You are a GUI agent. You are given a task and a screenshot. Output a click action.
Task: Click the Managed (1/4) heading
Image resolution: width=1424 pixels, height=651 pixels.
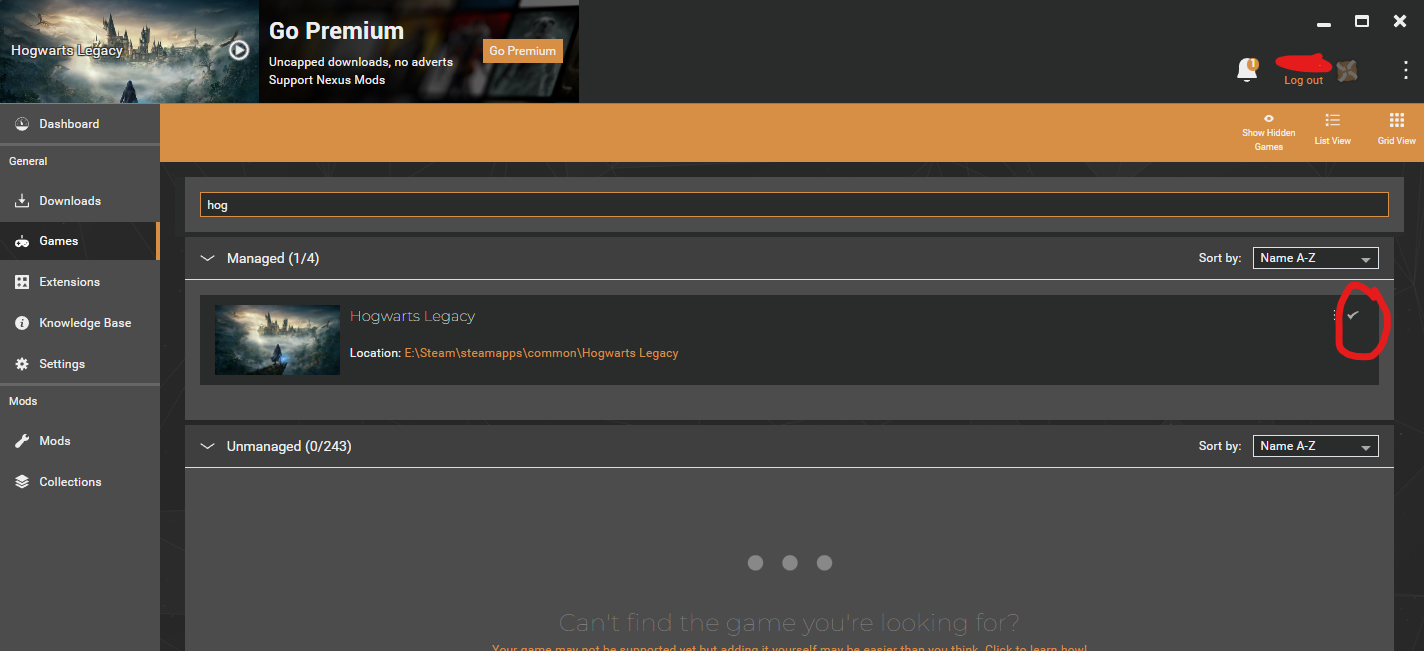(273, 258)
